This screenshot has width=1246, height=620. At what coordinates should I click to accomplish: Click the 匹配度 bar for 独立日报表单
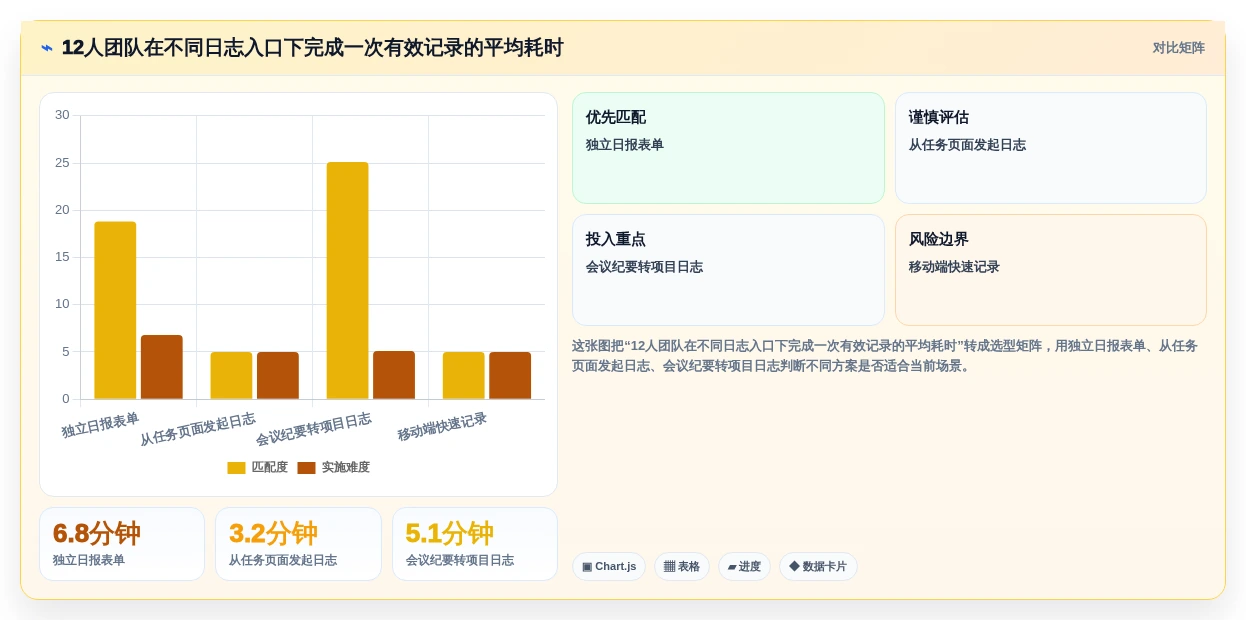[x=115, y=310]
